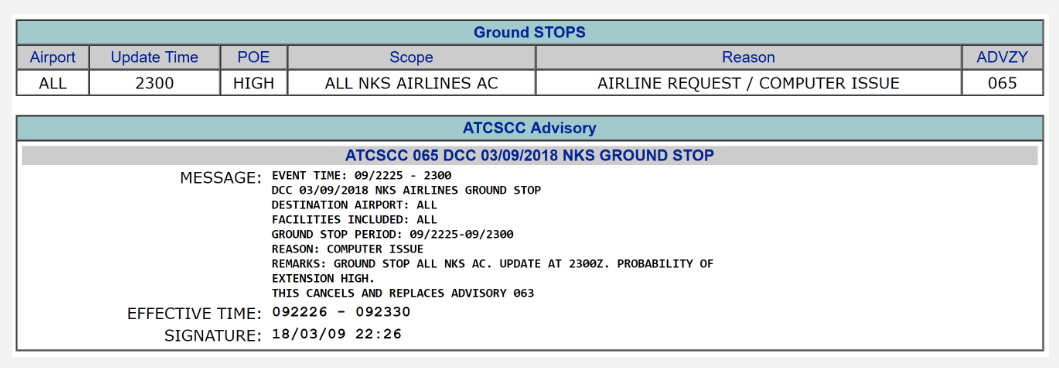Image resolution: width=1059 pixels, height=368 pixels.
Task: Click the ATCSCC 065 DCC advisory title bar
Action: pos(529,156)
